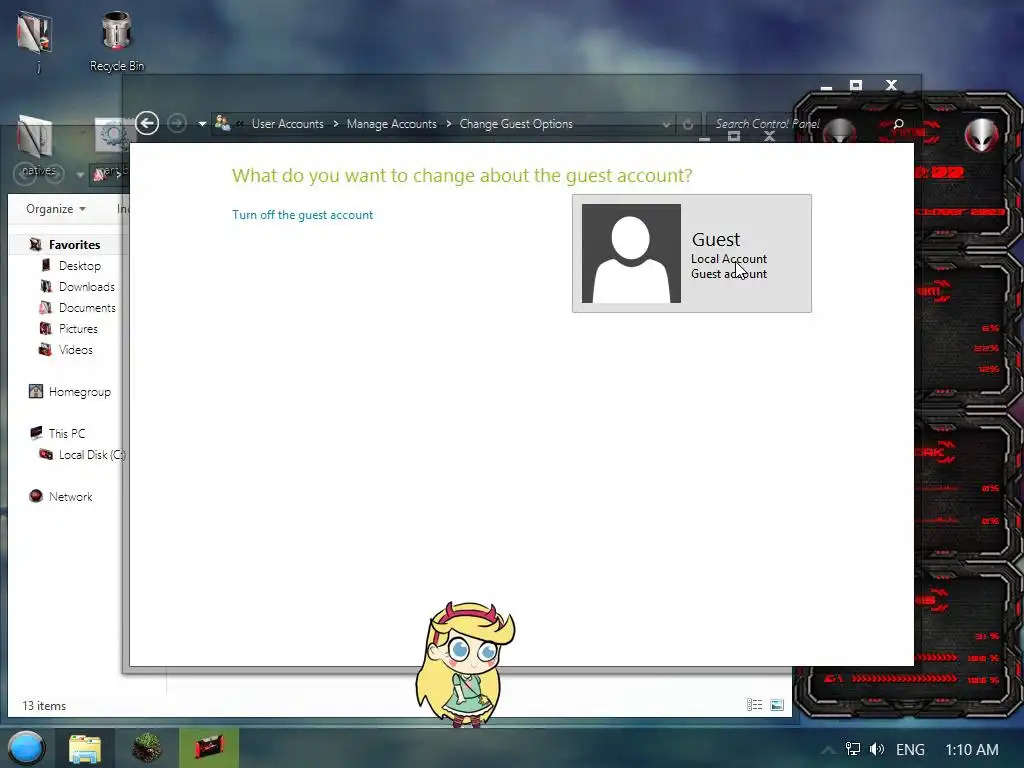Click the Star Butterfly desktop mascot
1024x768 pixels.
coord(465,664)
